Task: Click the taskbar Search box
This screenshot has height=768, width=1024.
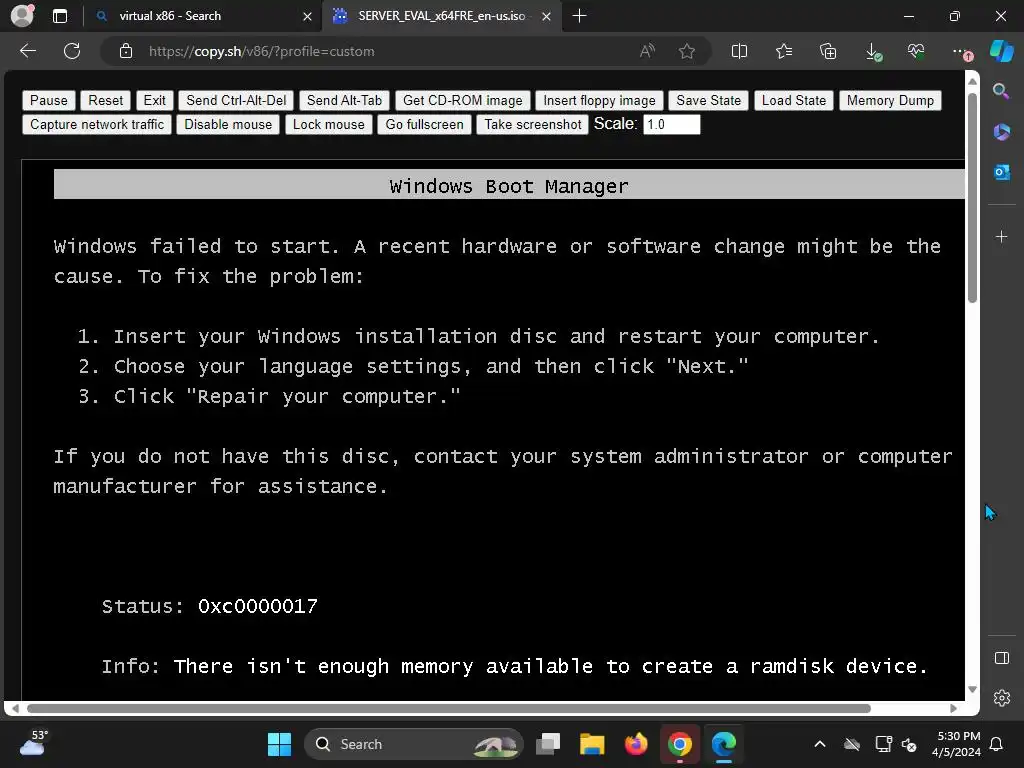Action: [413, 744]
